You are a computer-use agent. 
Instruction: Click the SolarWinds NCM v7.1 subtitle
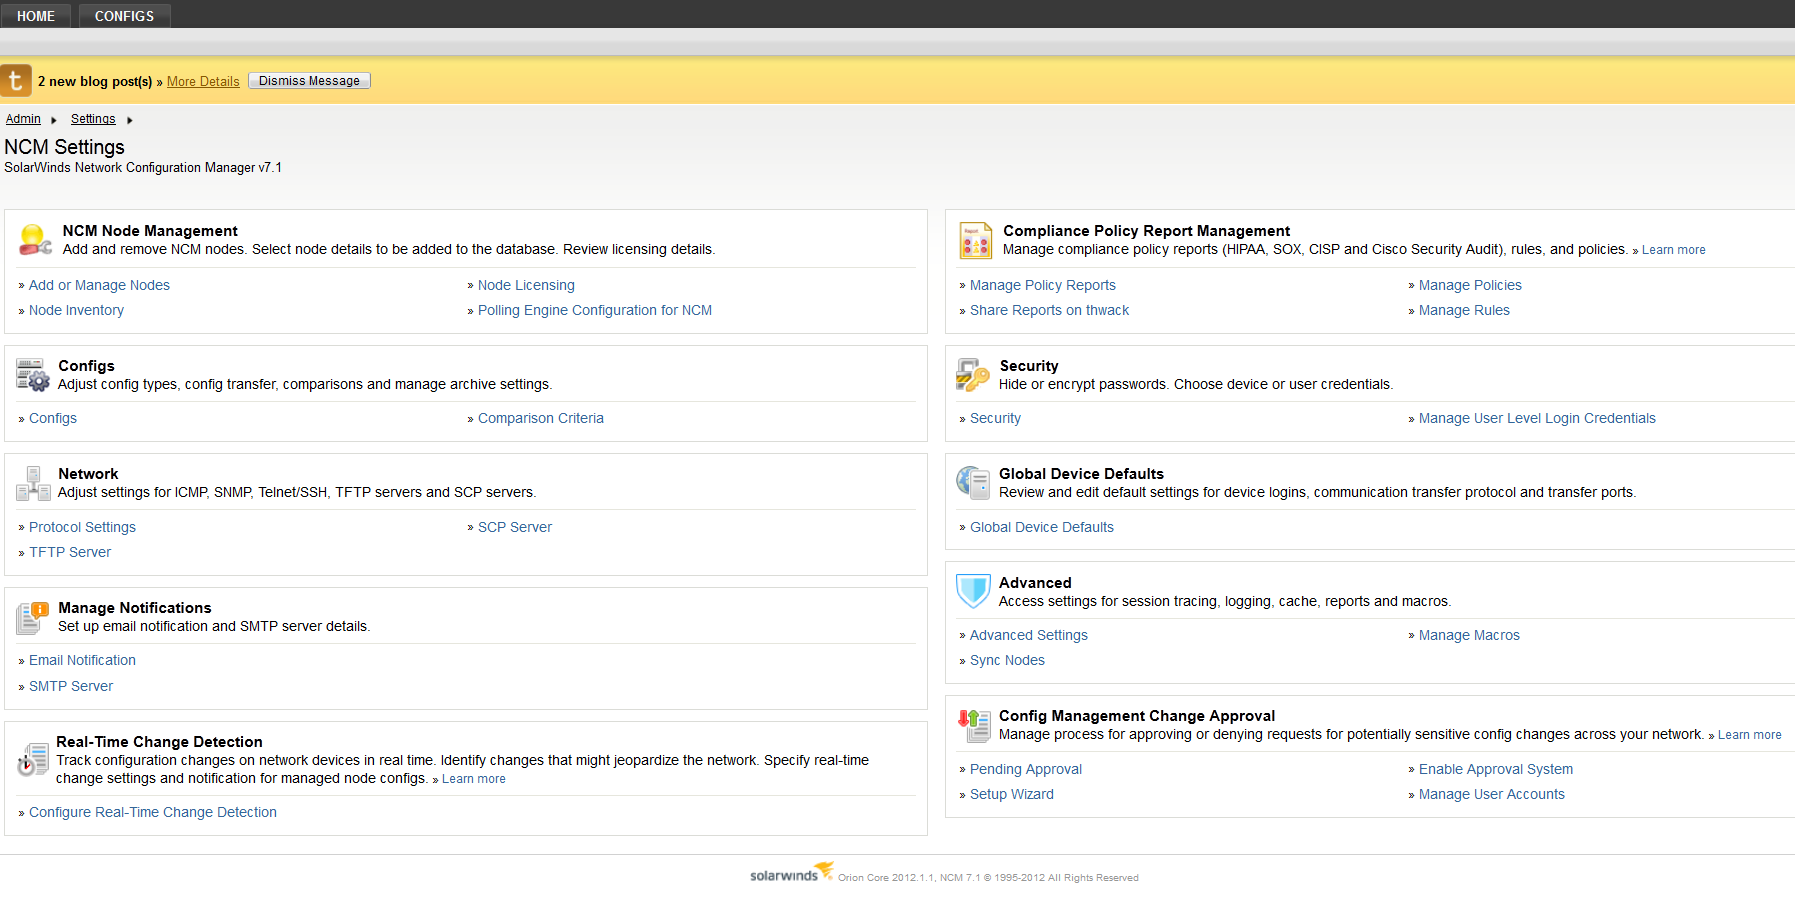pos(143,168)
